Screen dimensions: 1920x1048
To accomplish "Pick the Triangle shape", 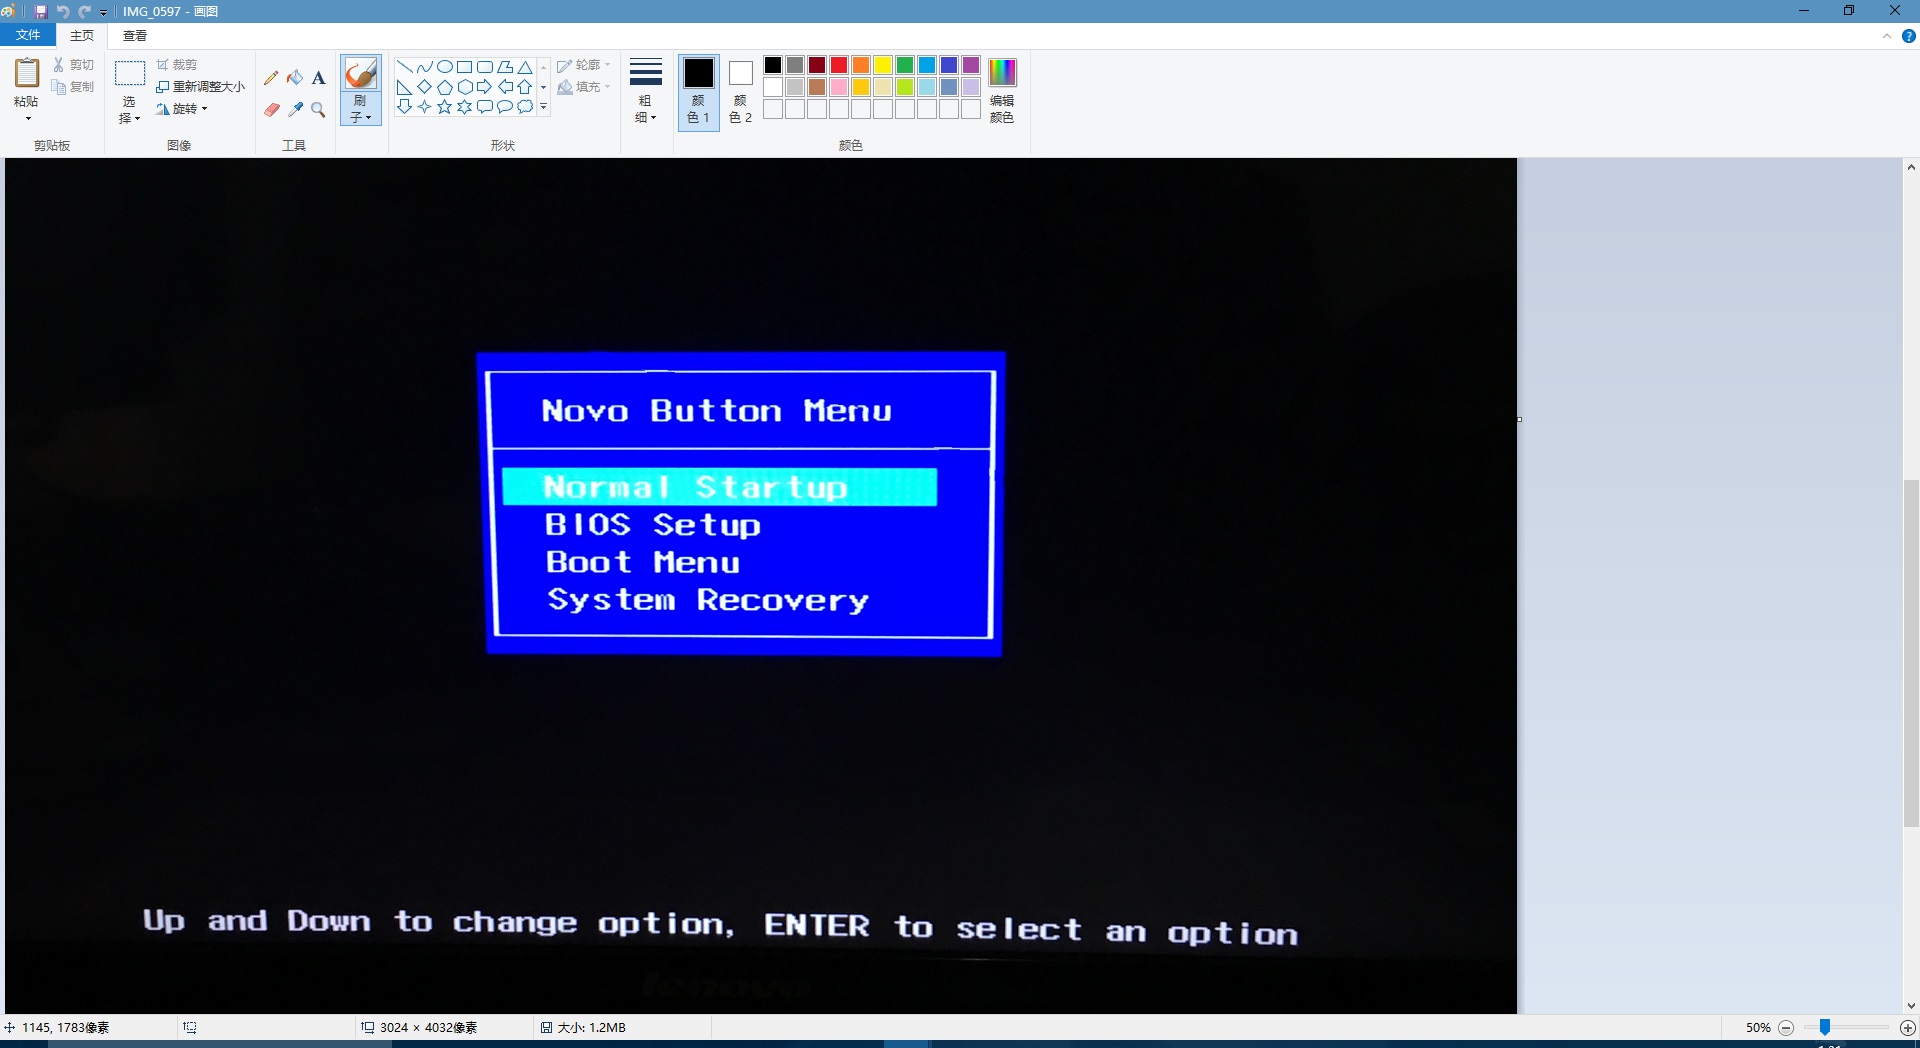I will [x=525, y=67].
